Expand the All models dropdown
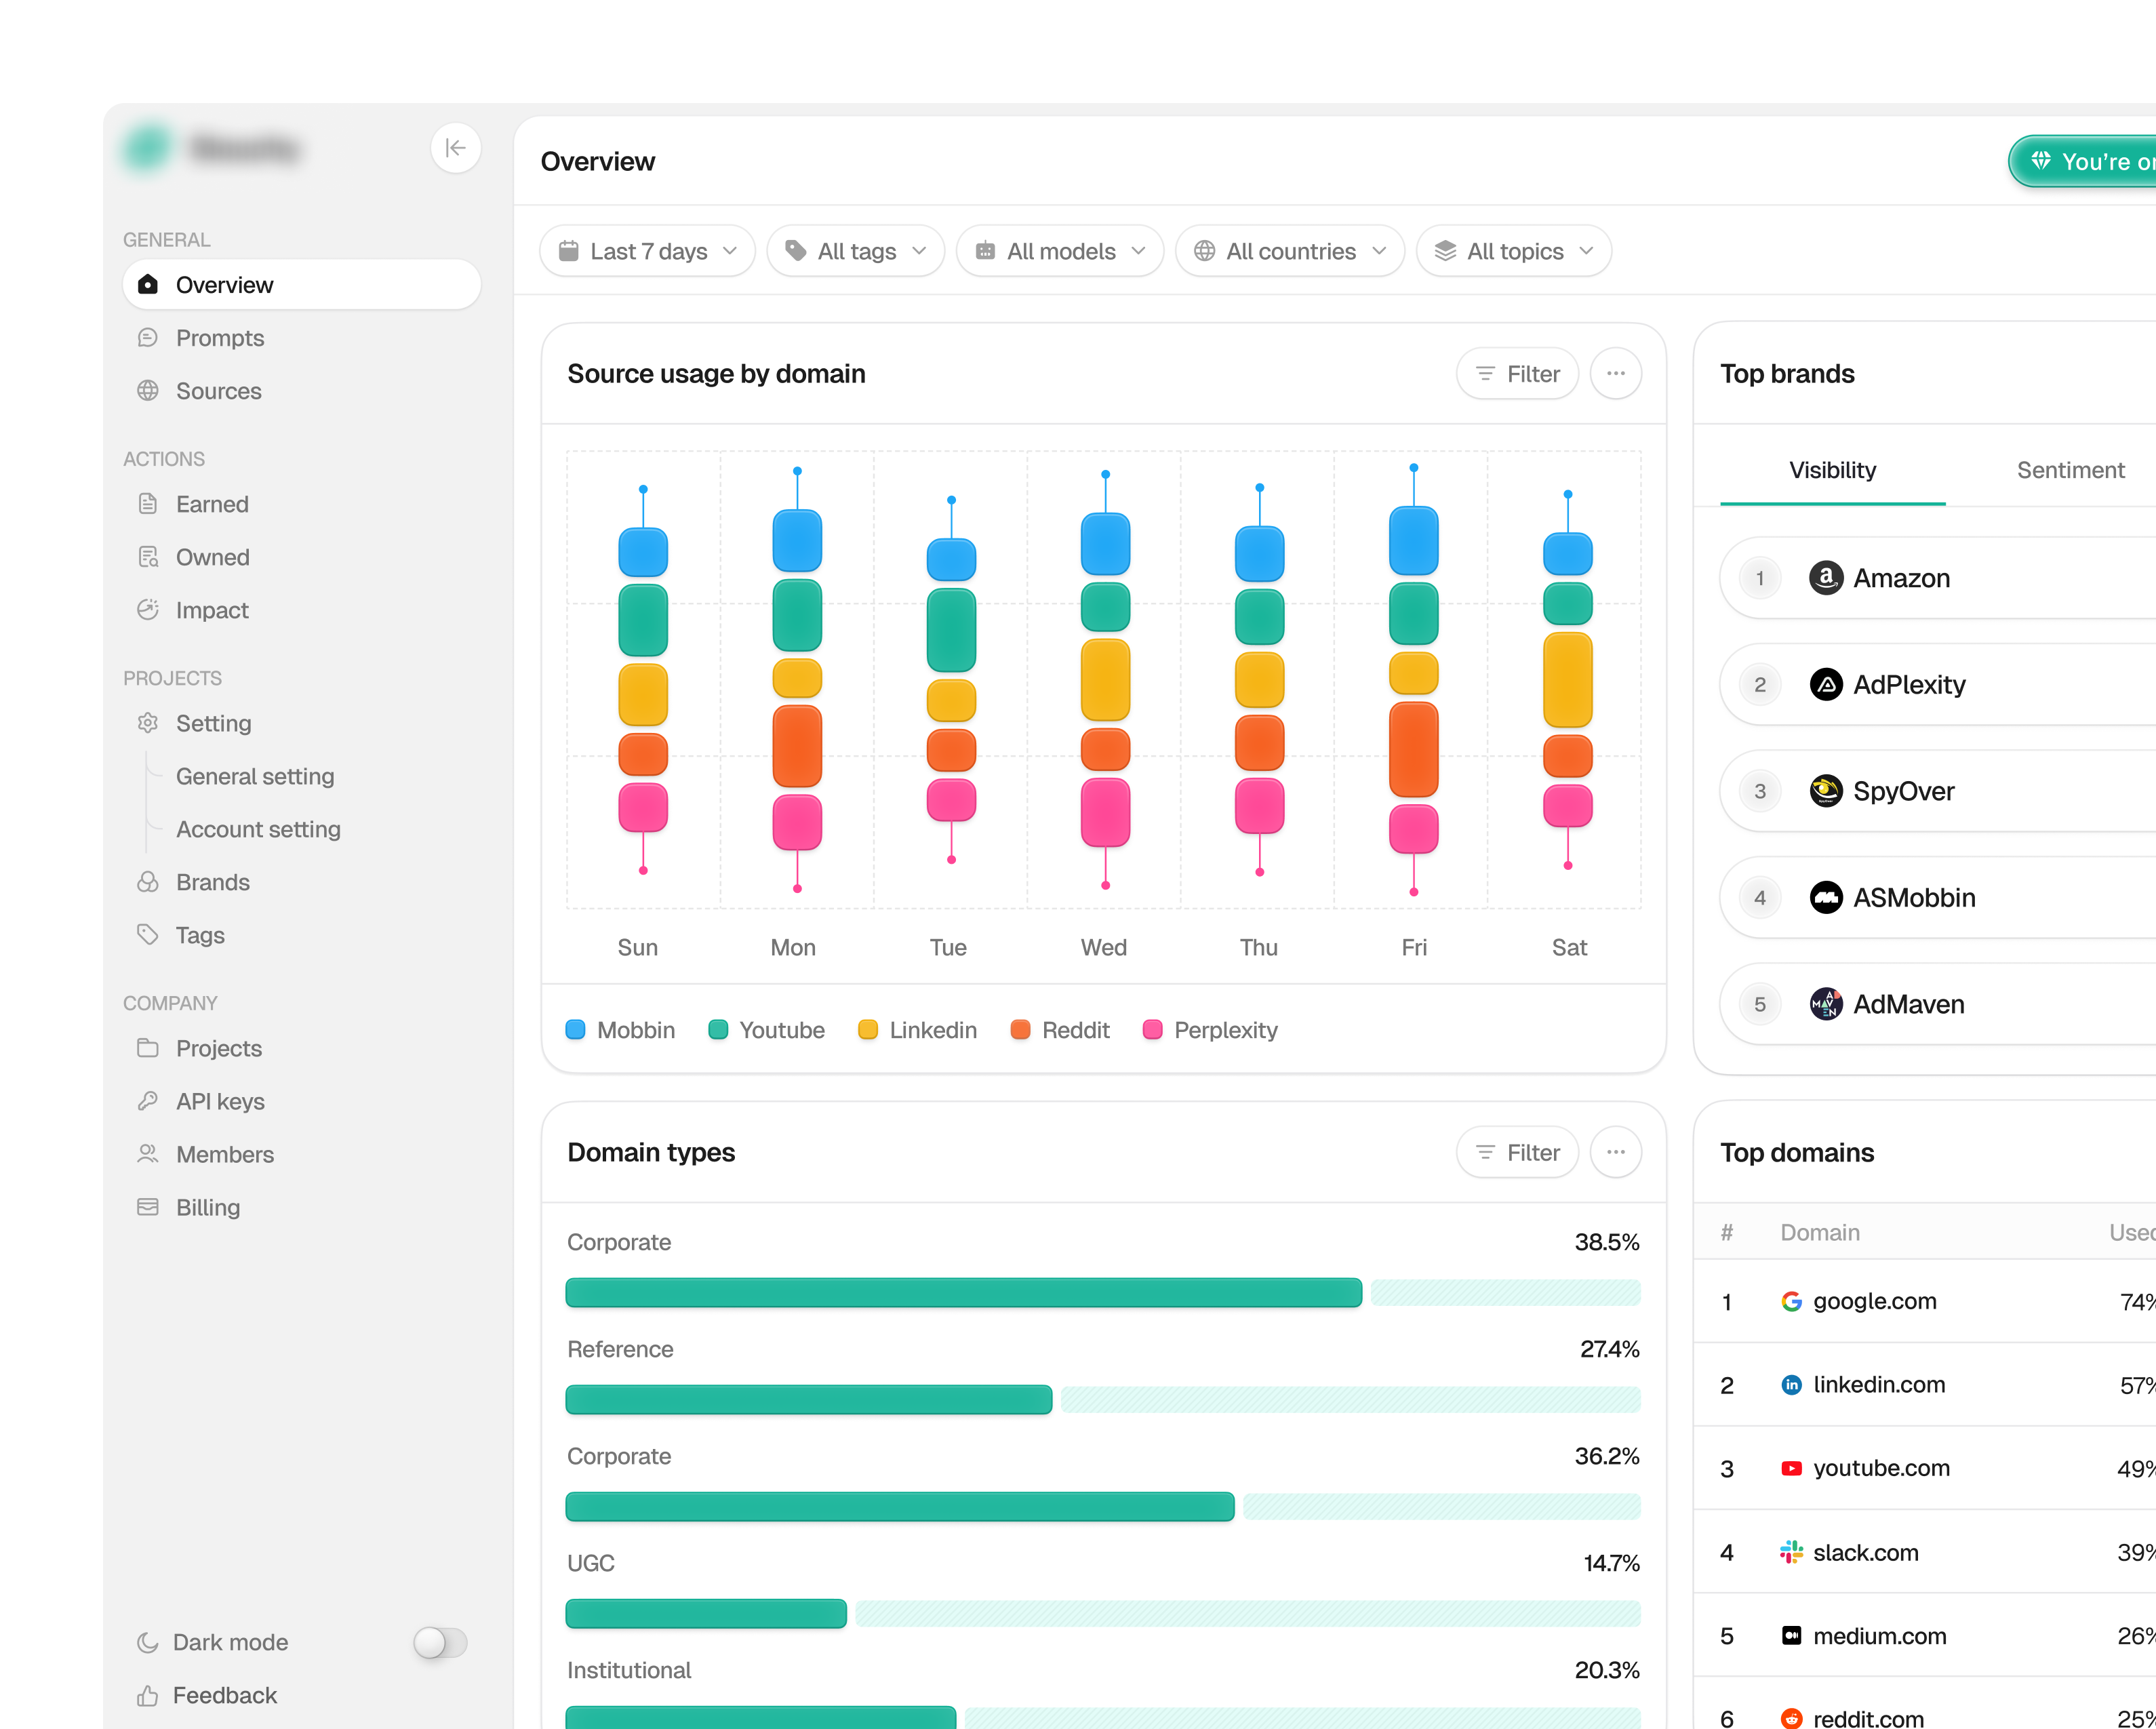The width and height of the screenshot is (2156, 1729). [1060, 251]
